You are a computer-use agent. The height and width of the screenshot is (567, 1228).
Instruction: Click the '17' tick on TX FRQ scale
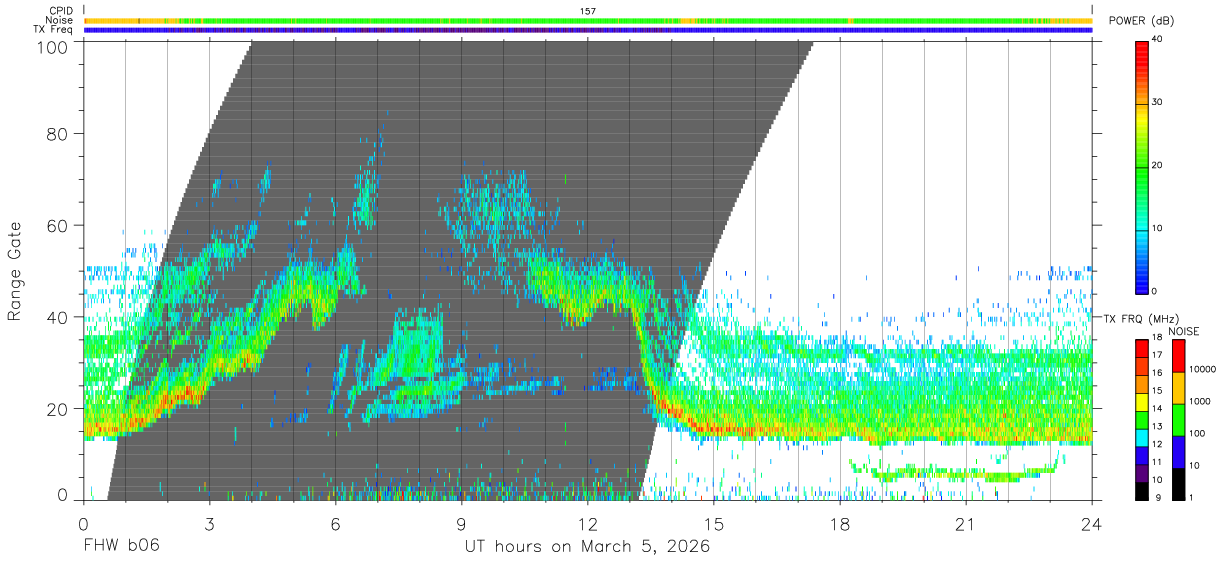click(x=1157, y=355)
